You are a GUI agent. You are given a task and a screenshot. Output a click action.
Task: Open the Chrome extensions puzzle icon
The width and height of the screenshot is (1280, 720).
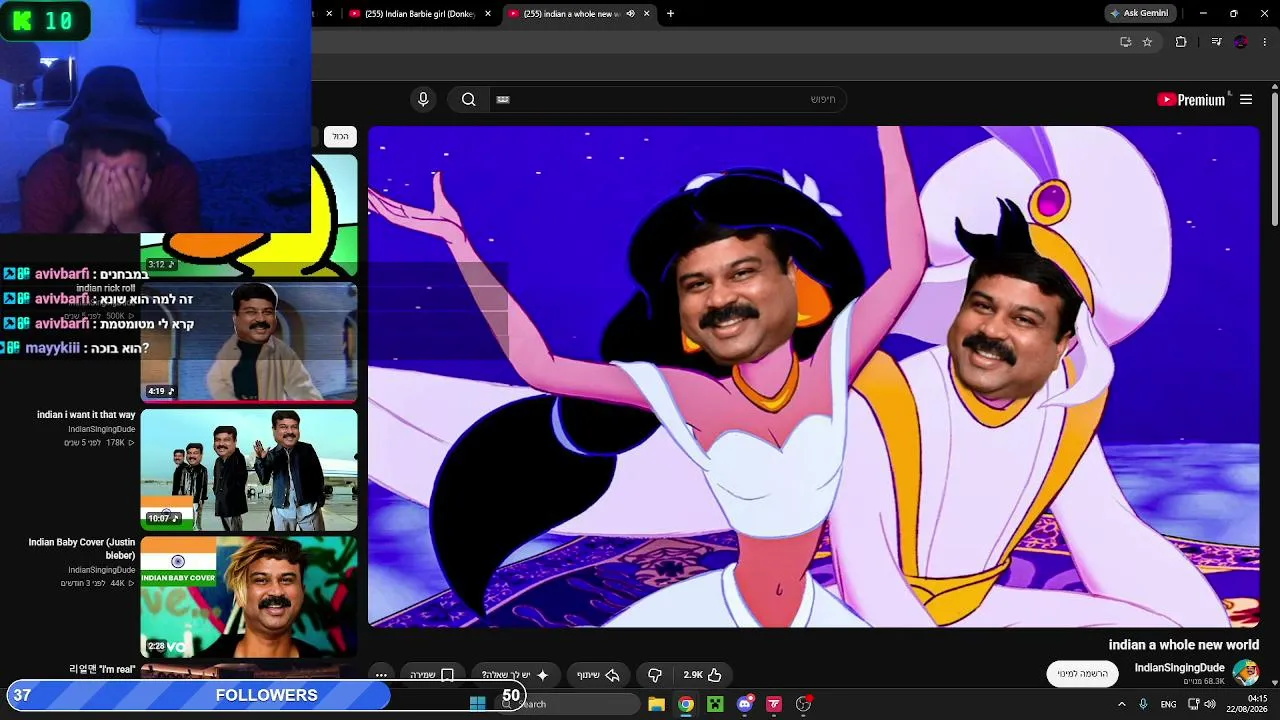(1181, 42)
